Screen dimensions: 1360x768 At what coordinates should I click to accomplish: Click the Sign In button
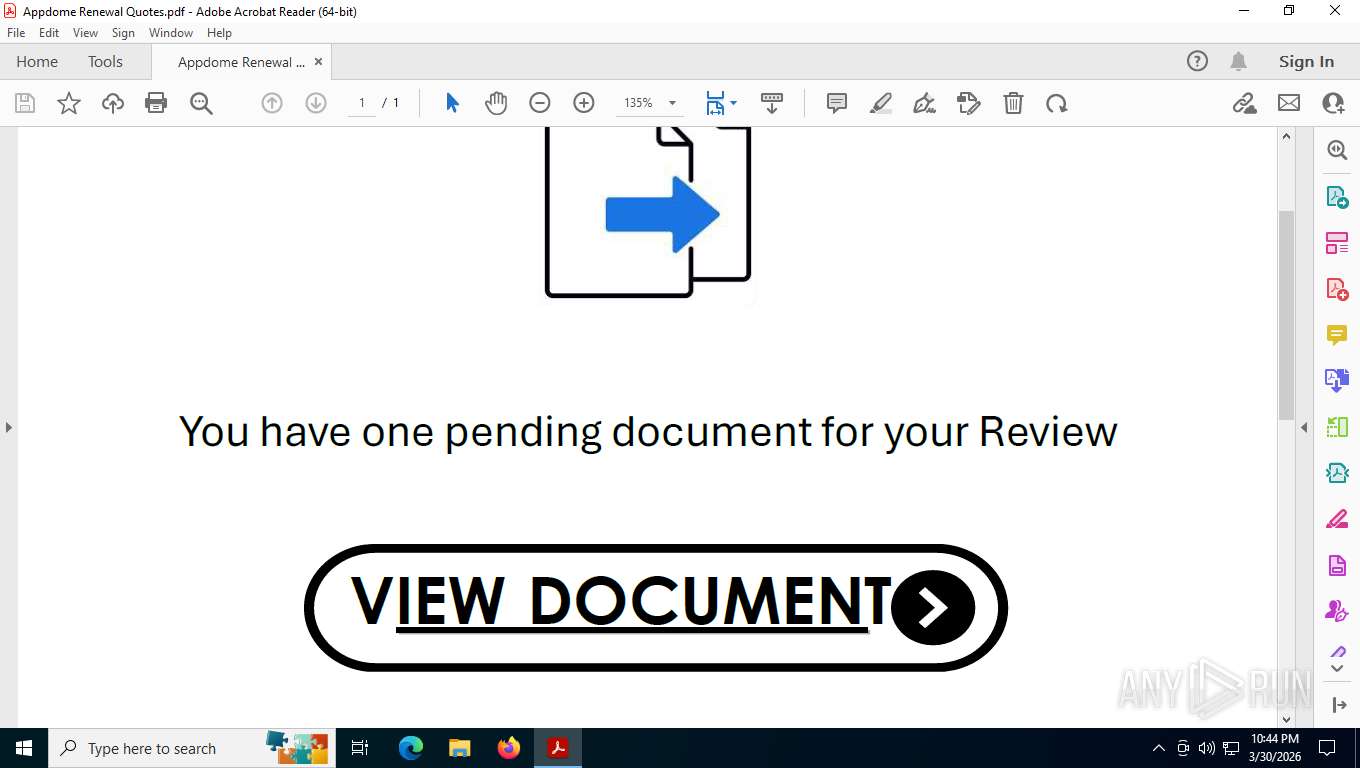pos(1306,61)
